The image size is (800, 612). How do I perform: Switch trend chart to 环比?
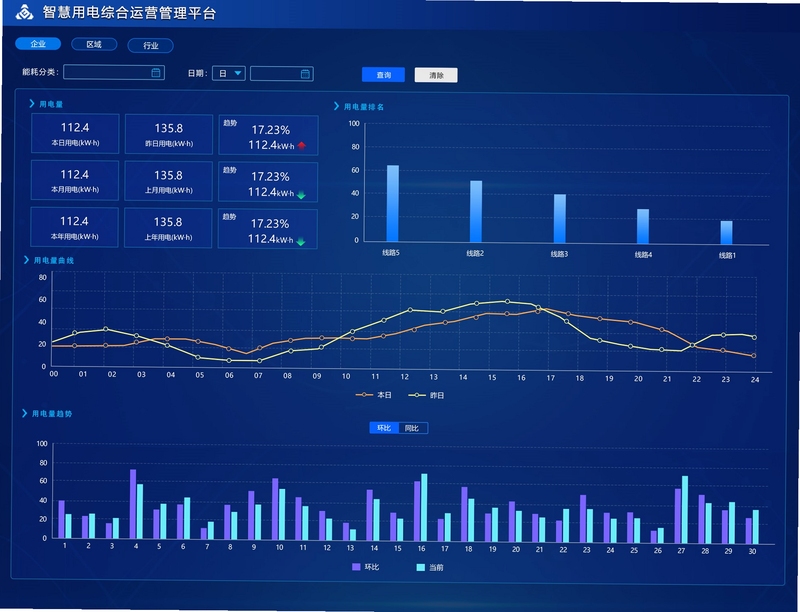click(x=384, y=428)
